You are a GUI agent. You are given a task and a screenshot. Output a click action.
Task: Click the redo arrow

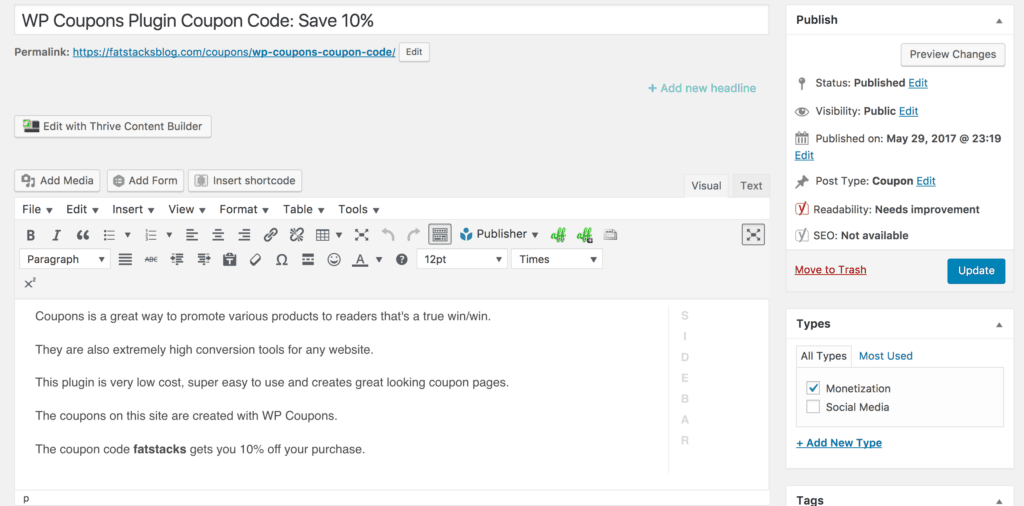[413, 235]
